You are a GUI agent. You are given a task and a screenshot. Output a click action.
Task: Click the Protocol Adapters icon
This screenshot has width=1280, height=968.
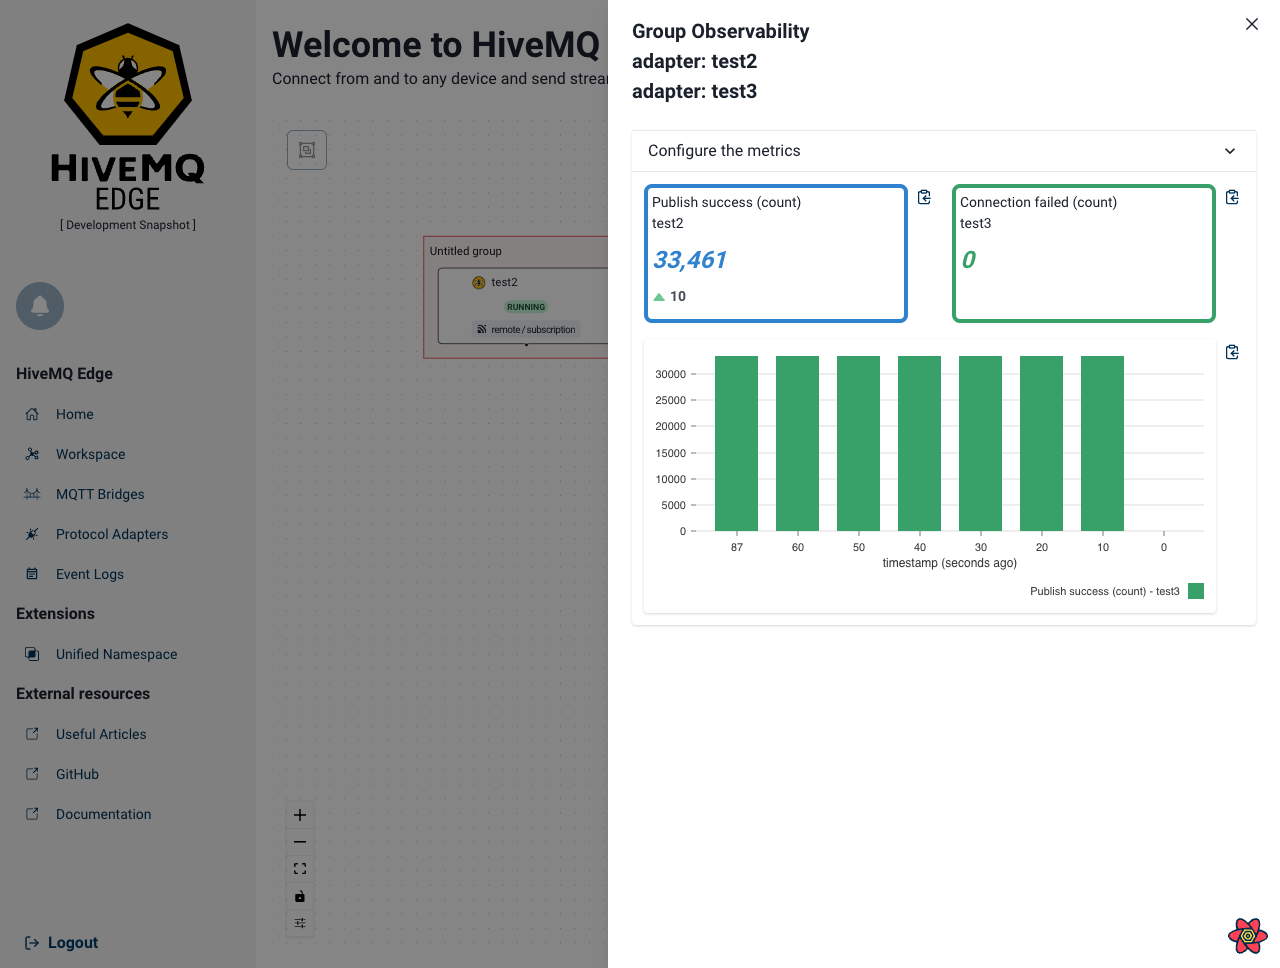click(32, 534)
